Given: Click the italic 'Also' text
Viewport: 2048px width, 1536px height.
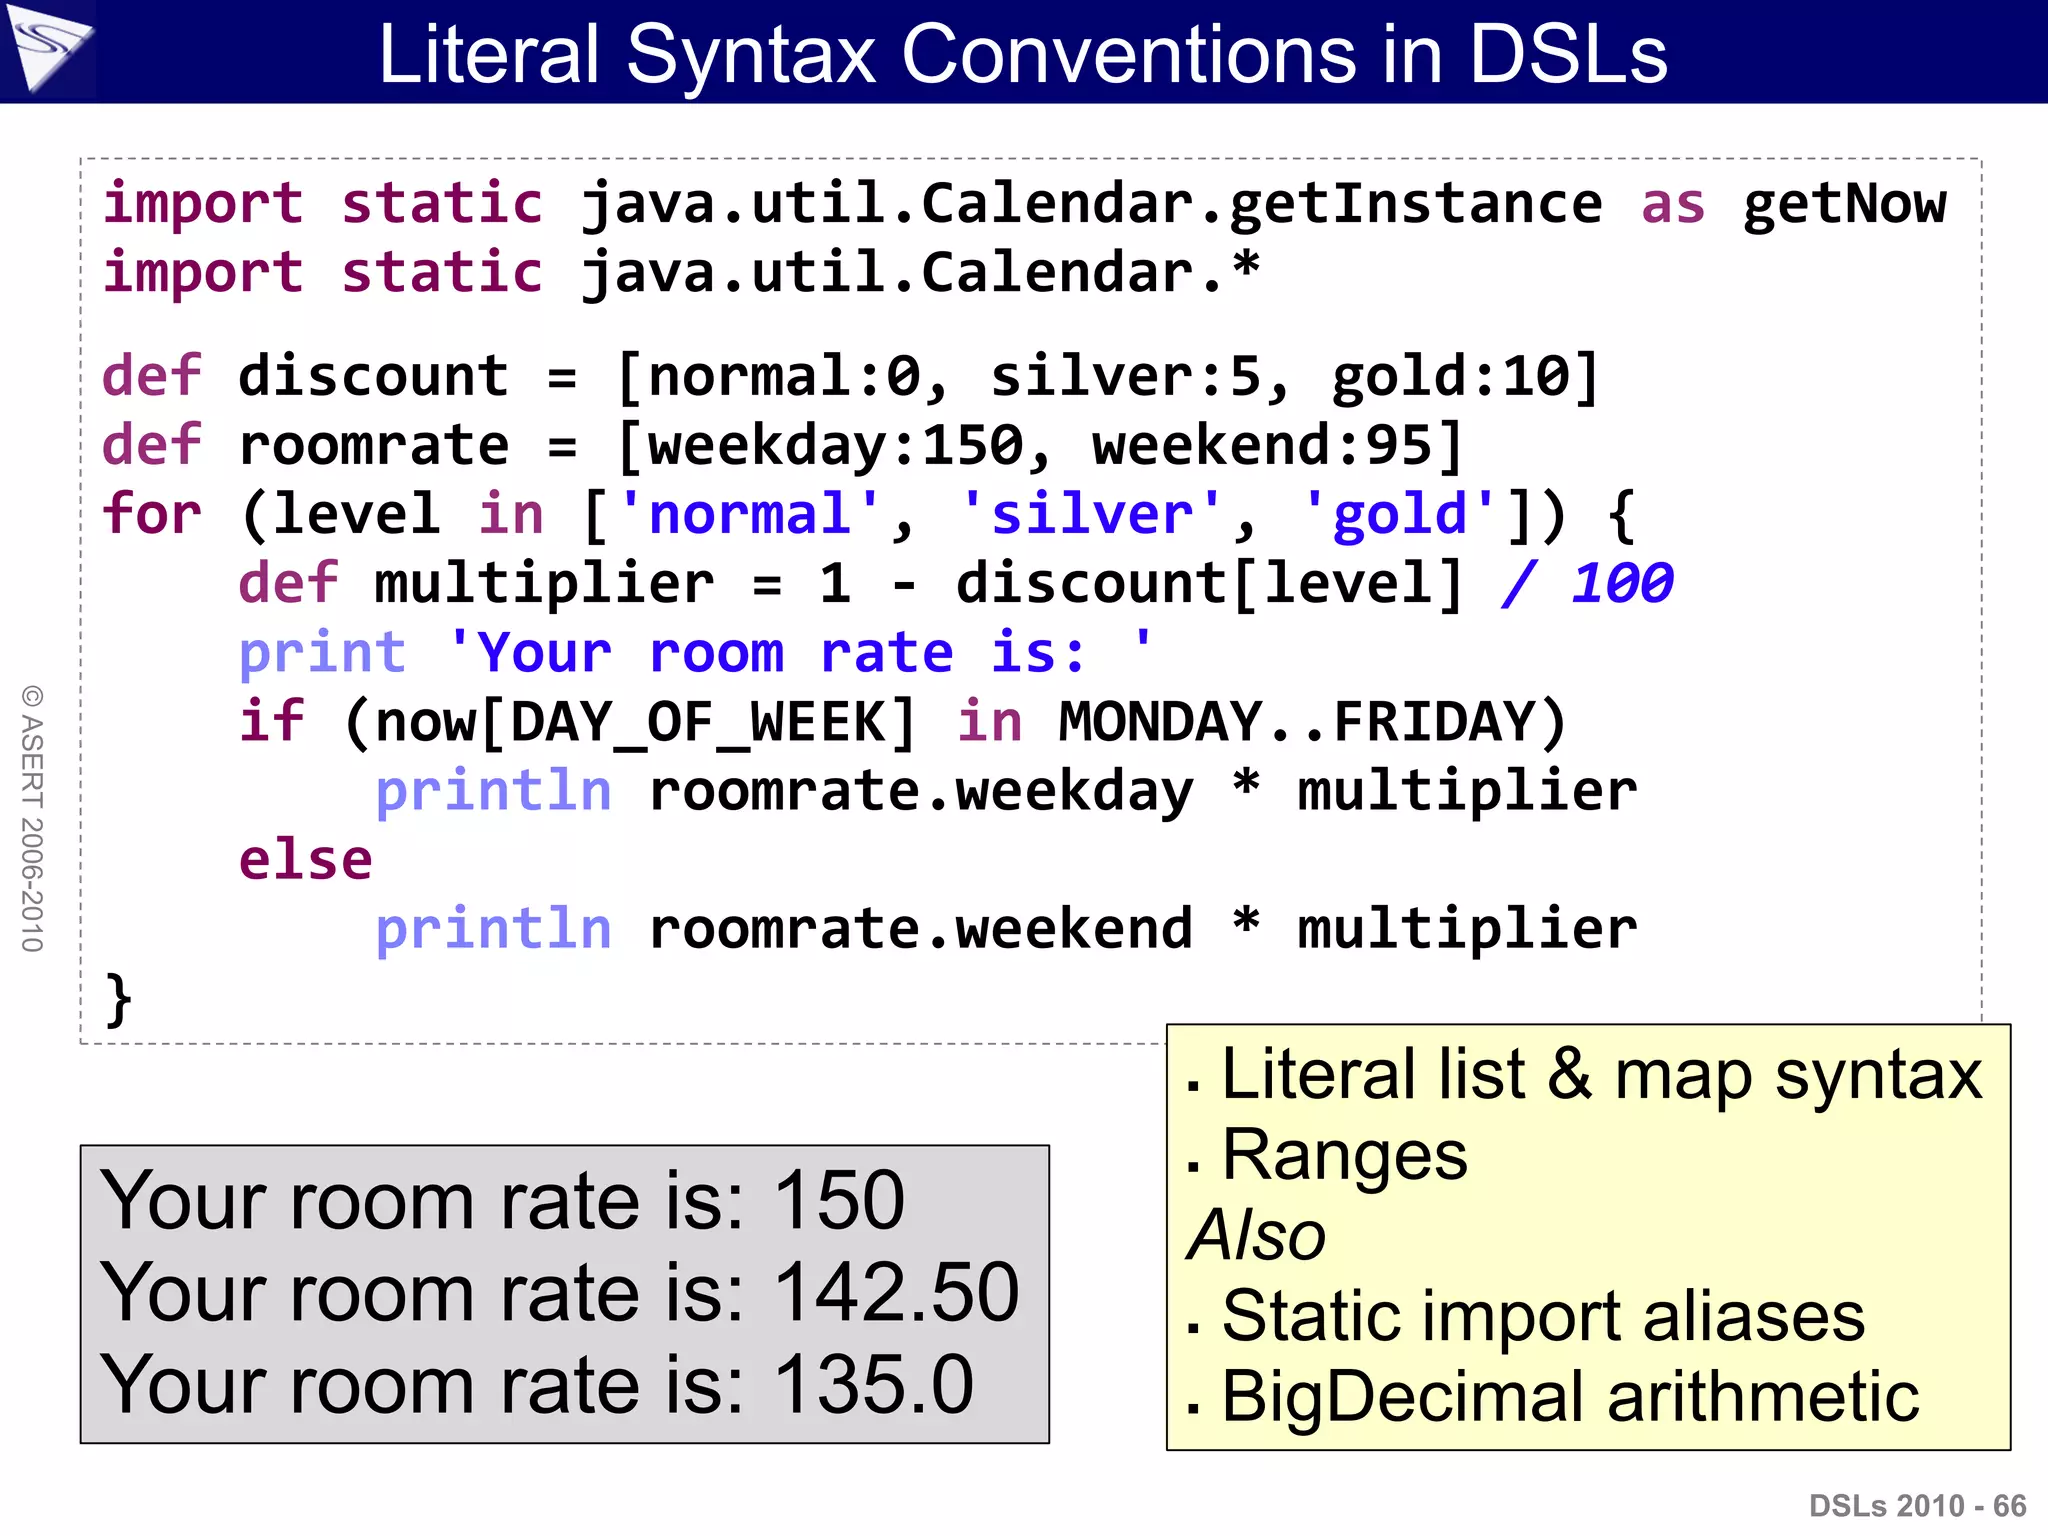Looking at the screenshot, I should pyautogui.click(x=1256, y=1236).
